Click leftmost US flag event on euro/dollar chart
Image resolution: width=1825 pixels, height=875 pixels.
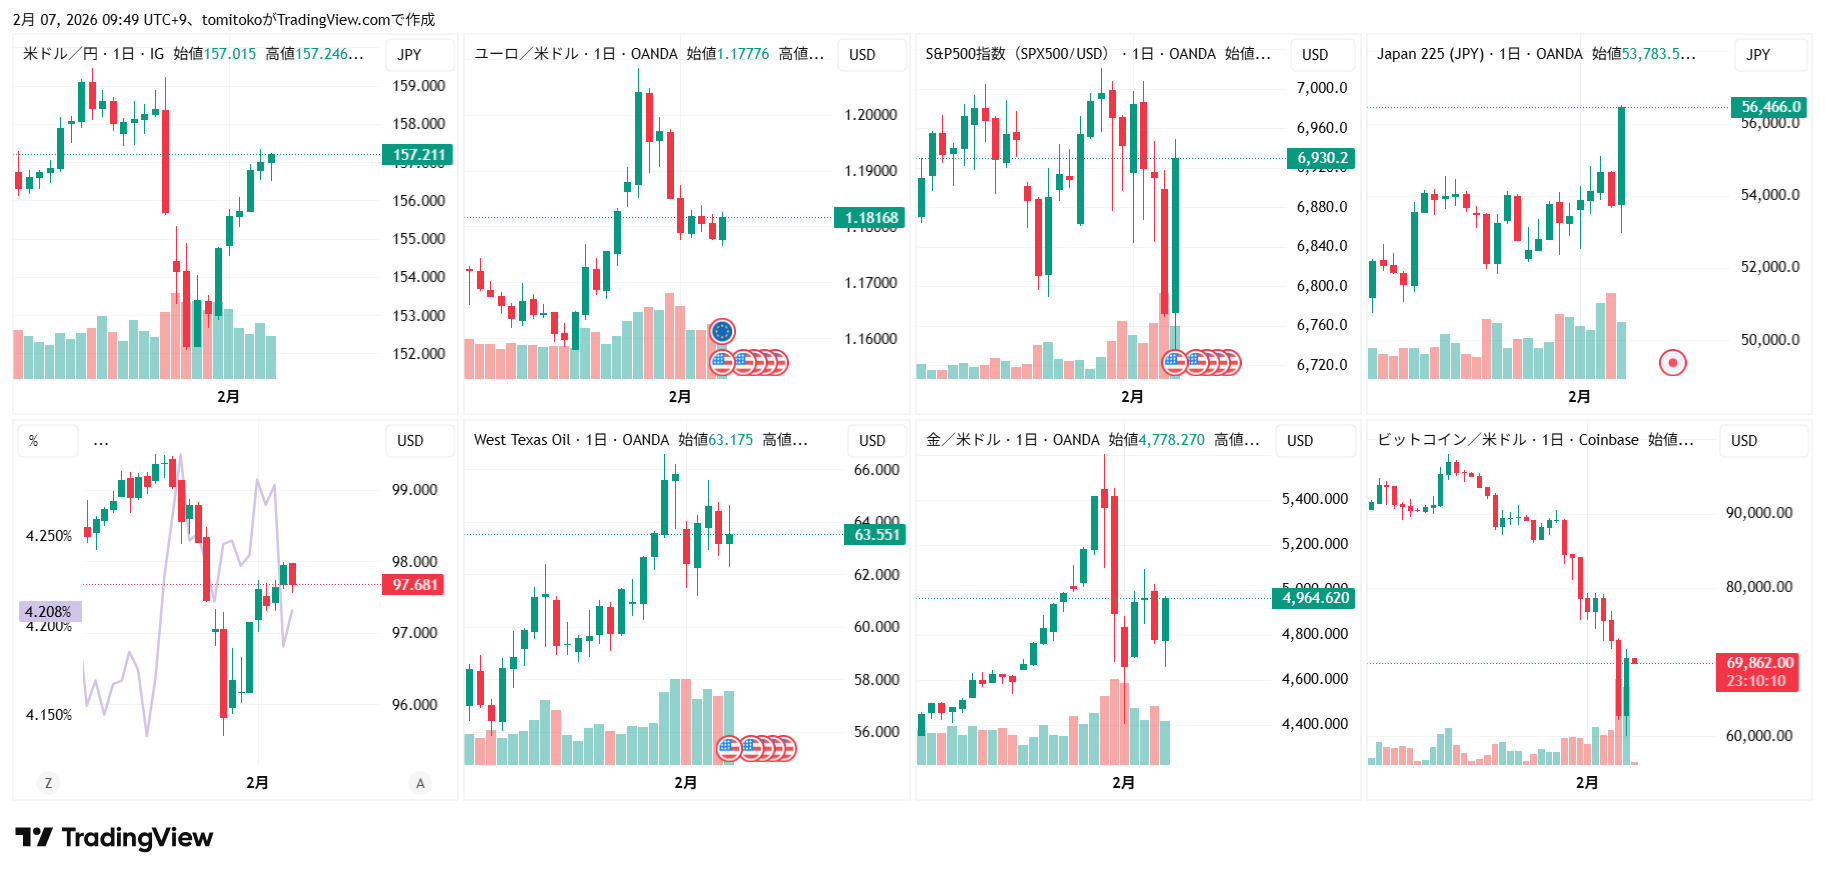pyautogui.click(x=722, y=362)
